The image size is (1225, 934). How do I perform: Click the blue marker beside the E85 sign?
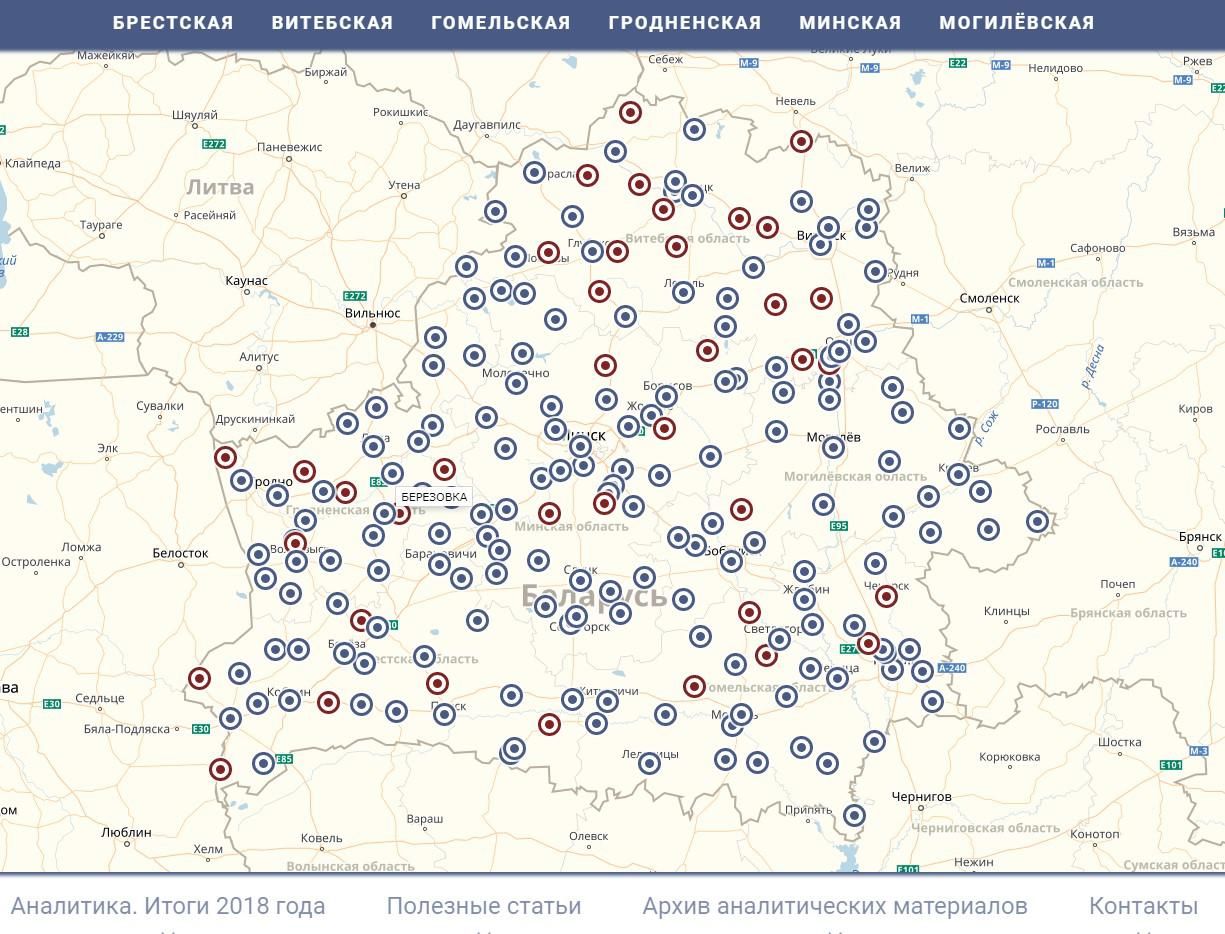coord(263,763)
